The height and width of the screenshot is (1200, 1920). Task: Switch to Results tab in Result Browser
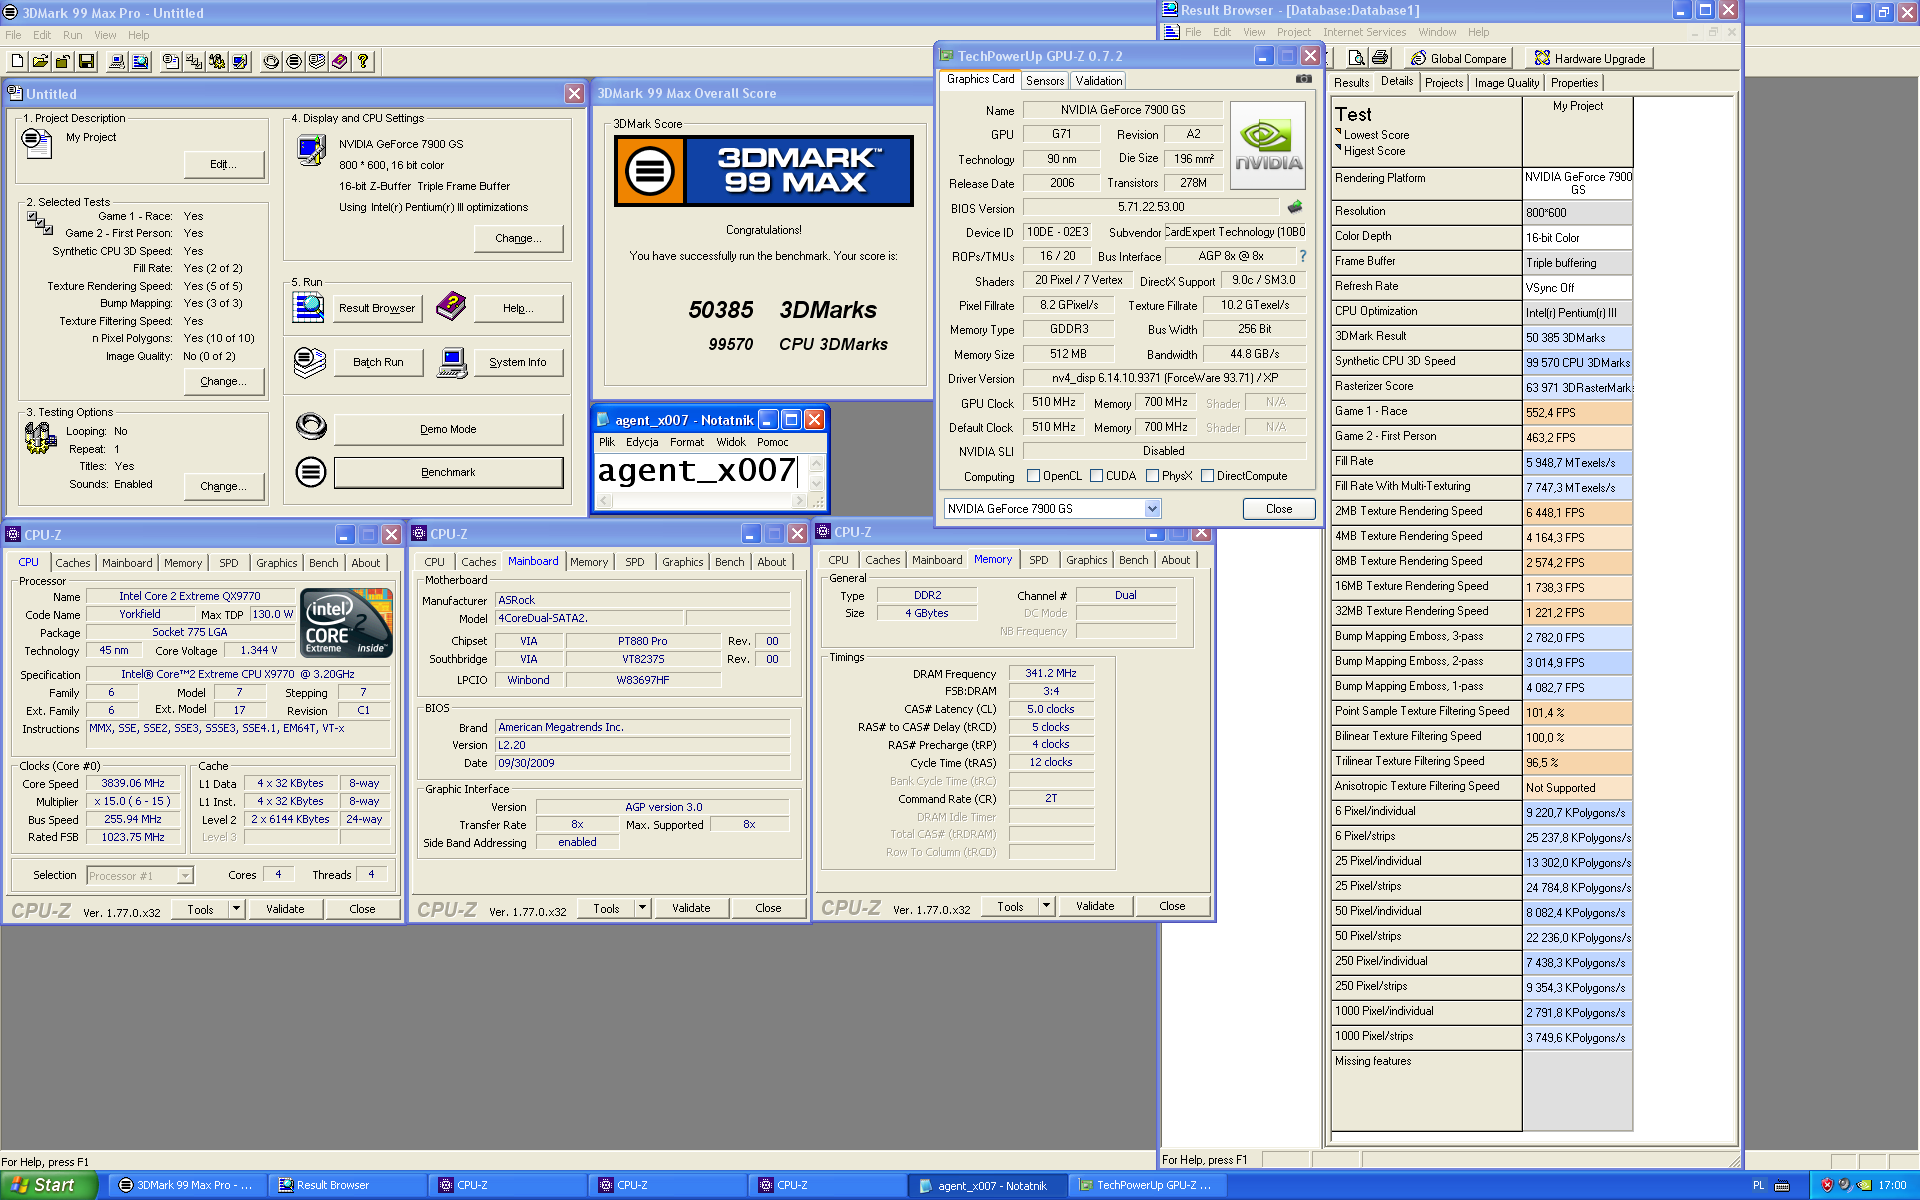tap(1351, 83)
